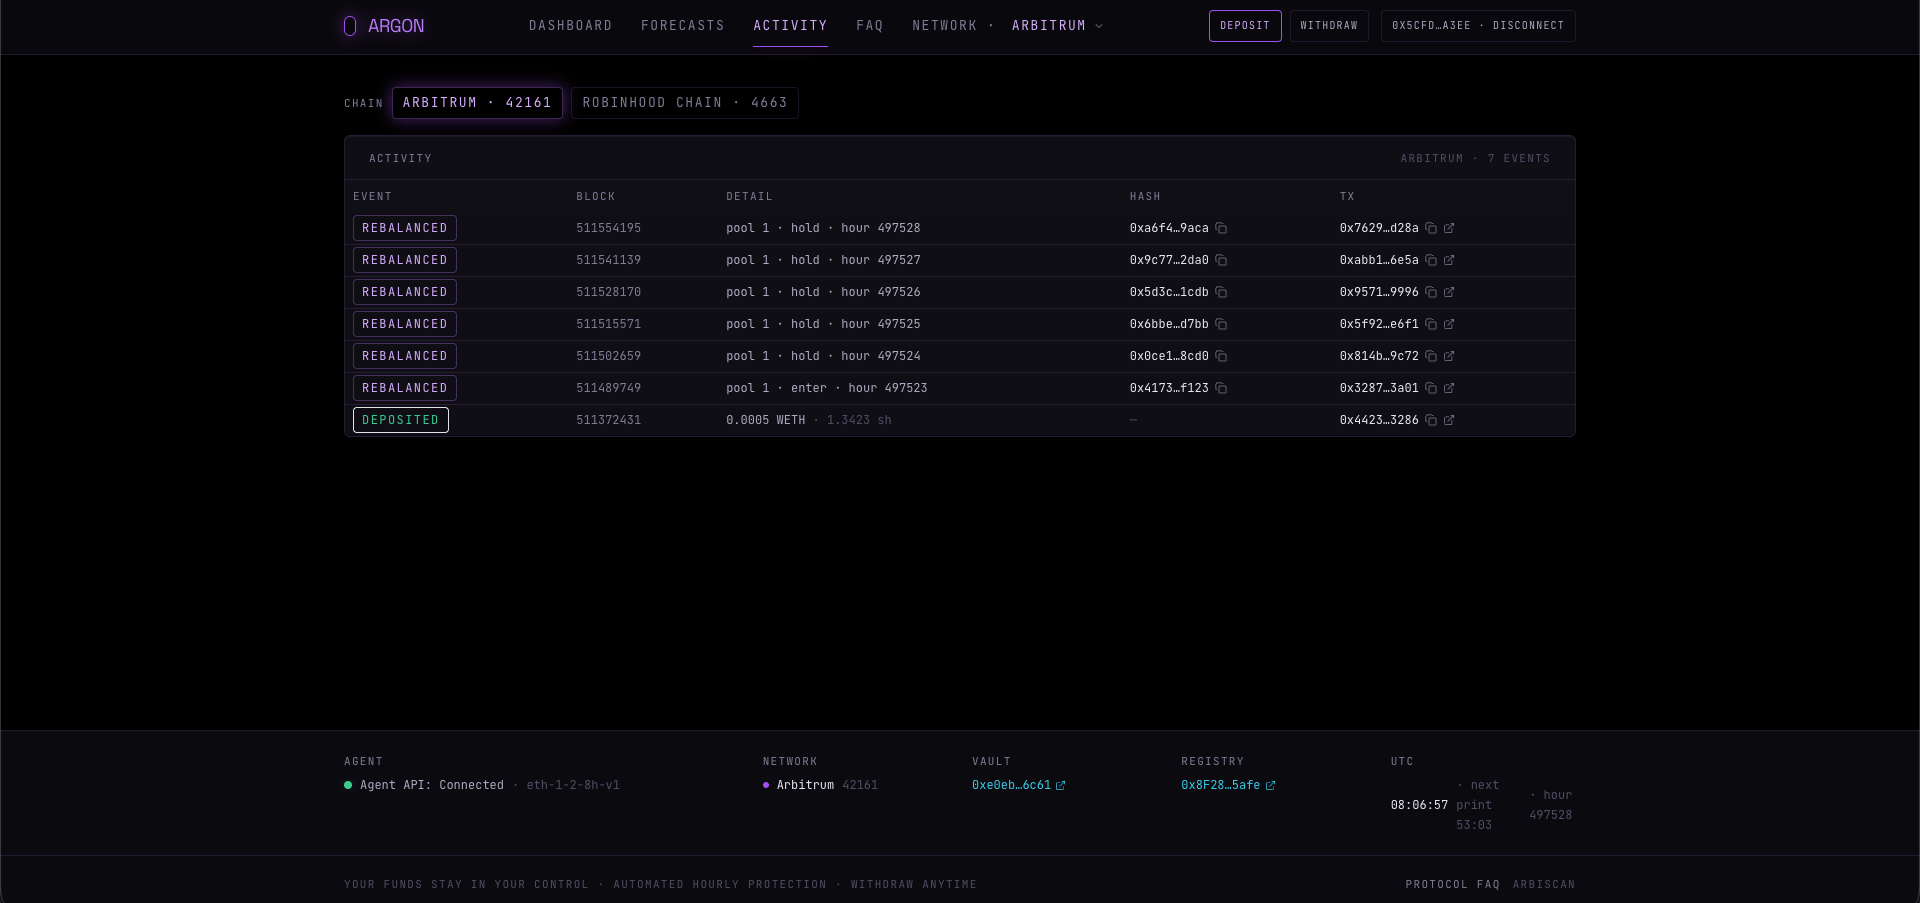Copy tx 0x814b…9c72
This screenshot has height=903, width=1920.
(x=1431, y=356)
